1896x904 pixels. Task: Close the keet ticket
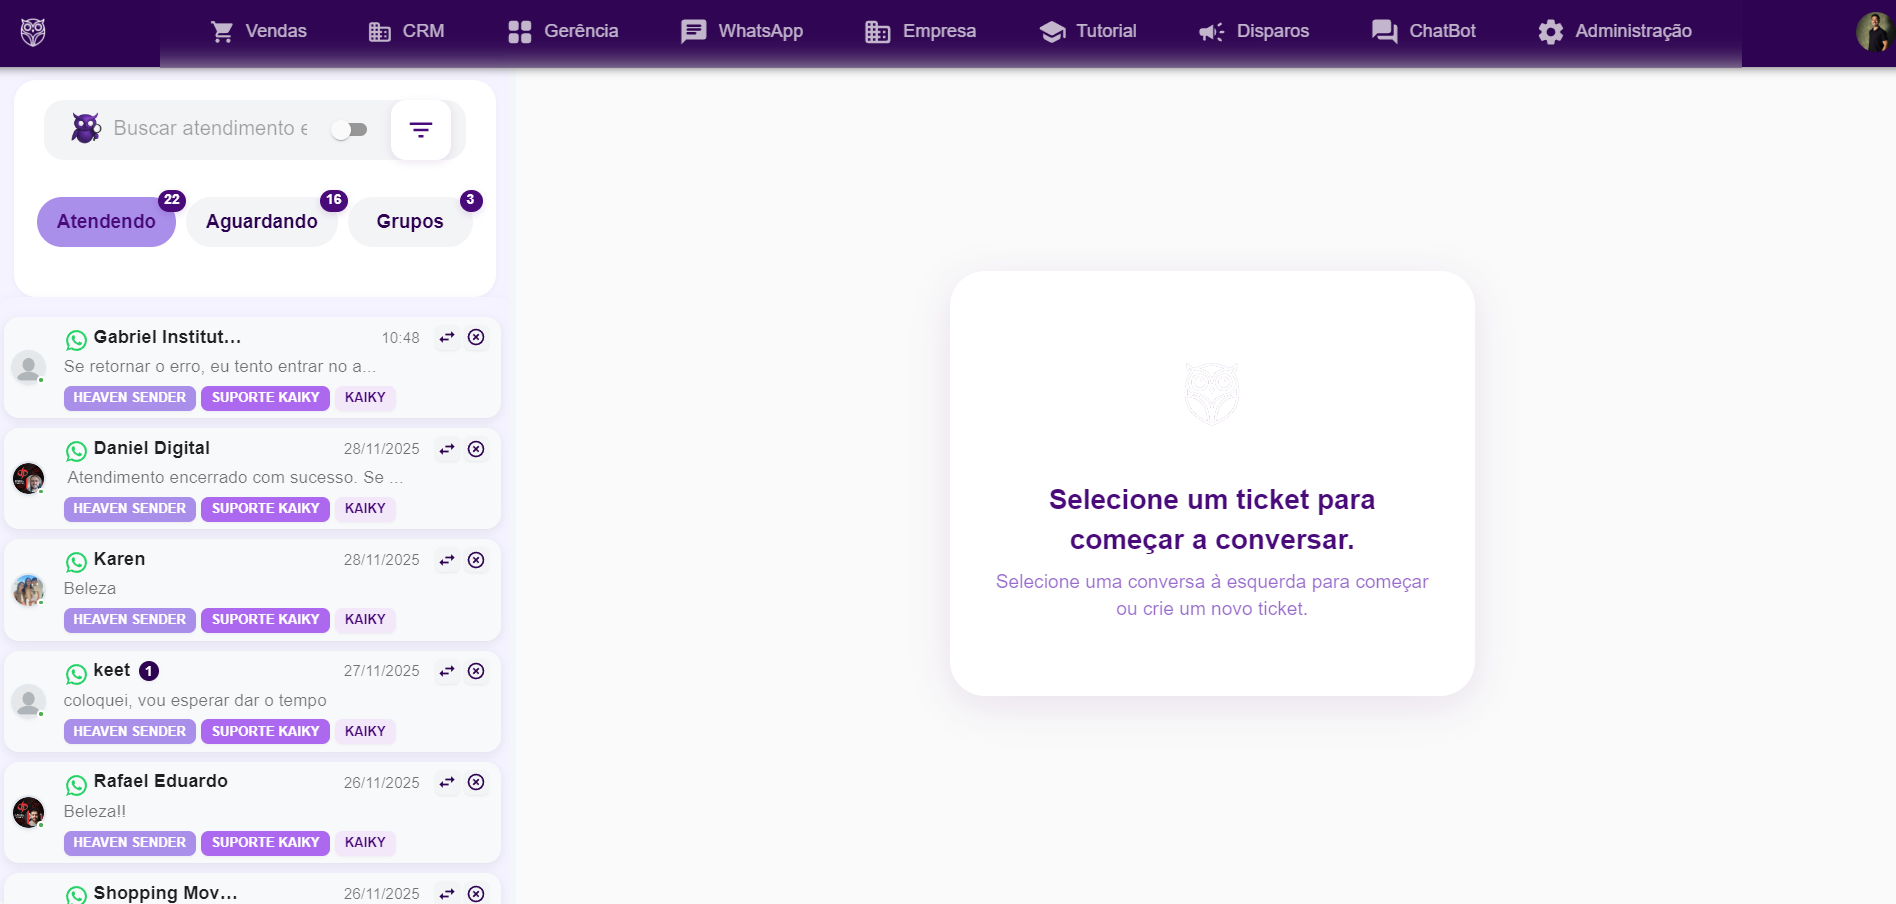(477, 671)
